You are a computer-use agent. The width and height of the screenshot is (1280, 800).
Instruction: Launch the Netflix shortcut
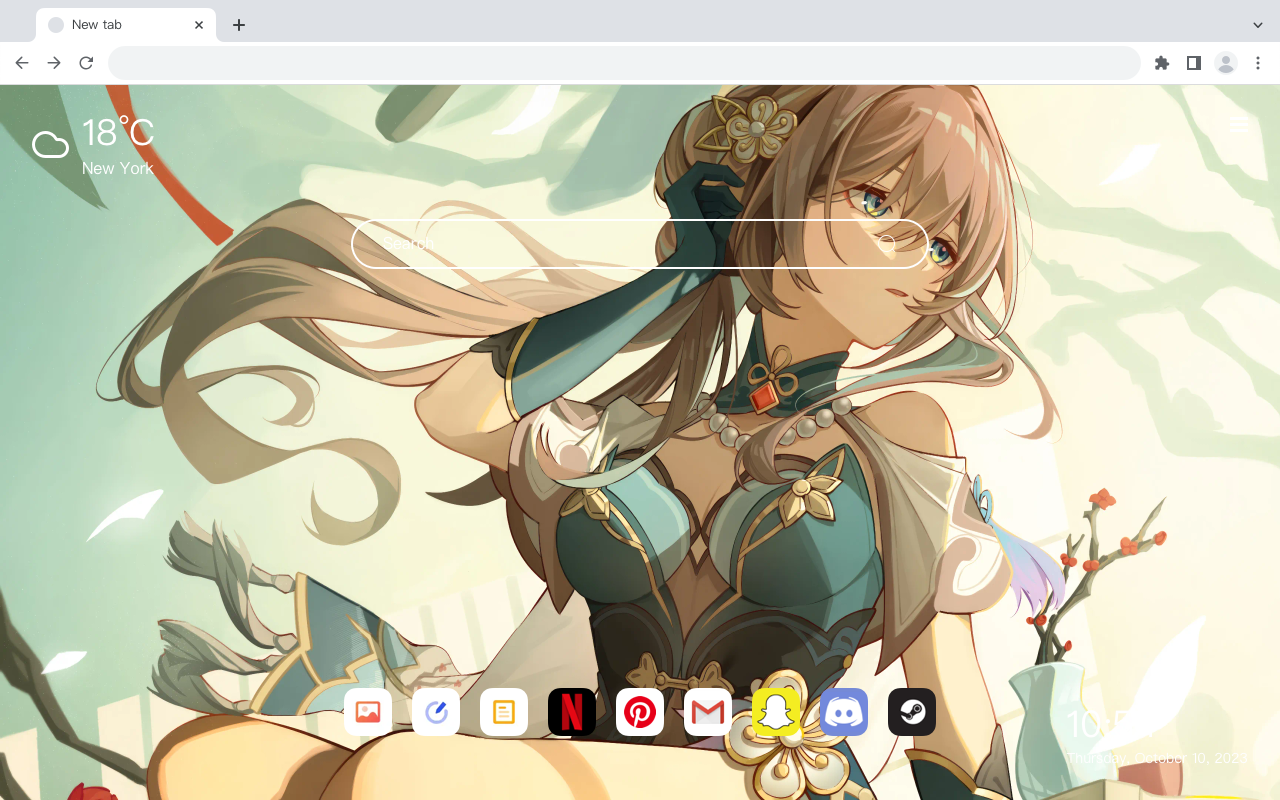(x=572, y=712)
